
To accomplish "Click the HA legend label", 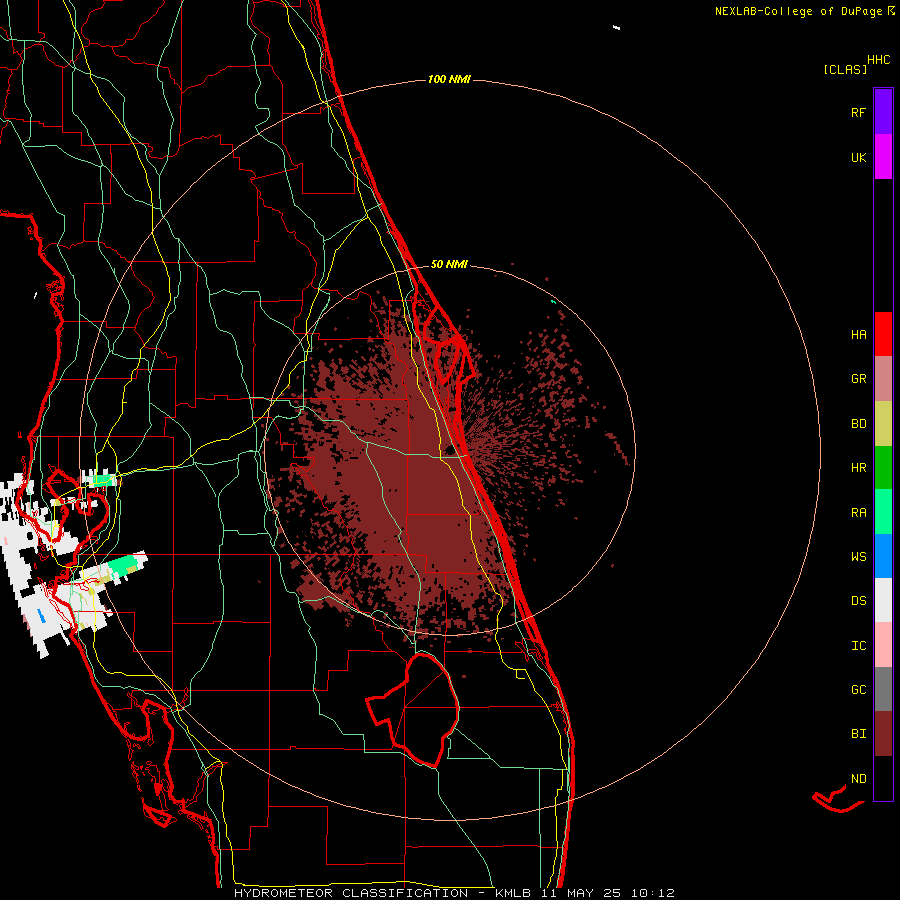I will coord(858,334).
